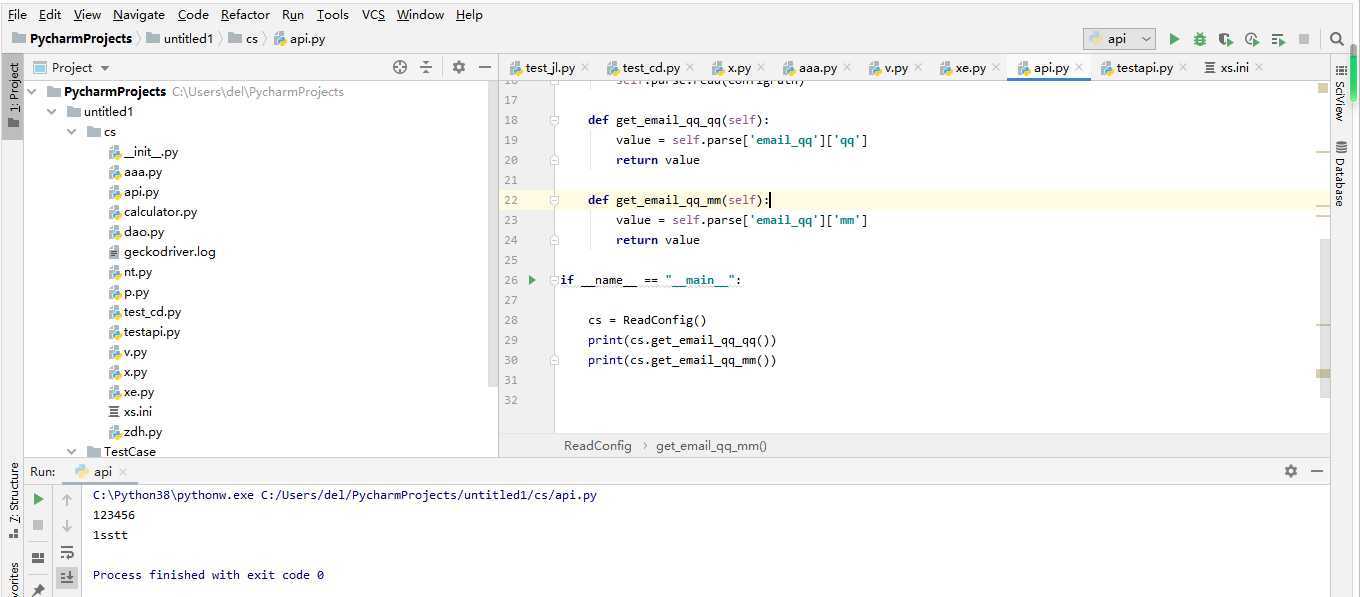The image size is (1360, 597).
Task: Click the up arrow in Run panel
Action: point(67,499)
